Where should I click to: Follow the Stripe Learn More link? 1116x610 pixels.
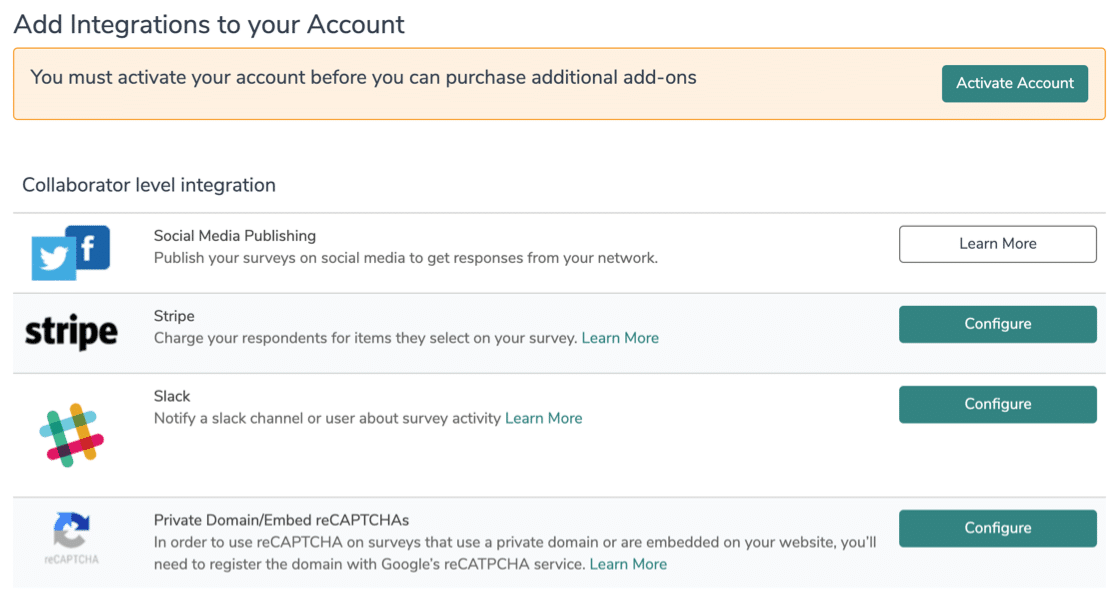(620, 338)
